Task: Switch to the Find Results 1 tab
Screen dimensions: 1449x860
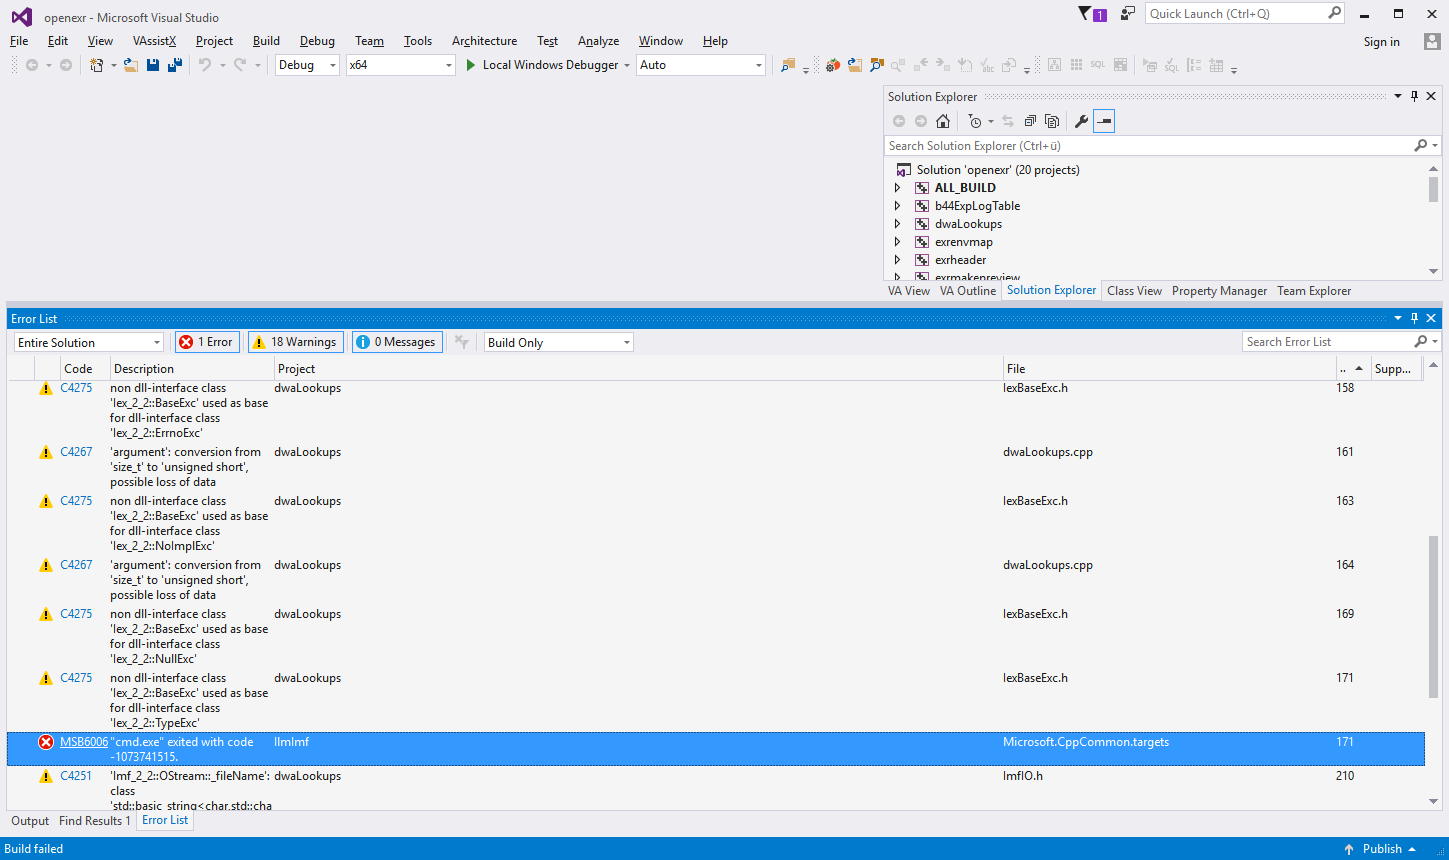Action: click(95, 821)
